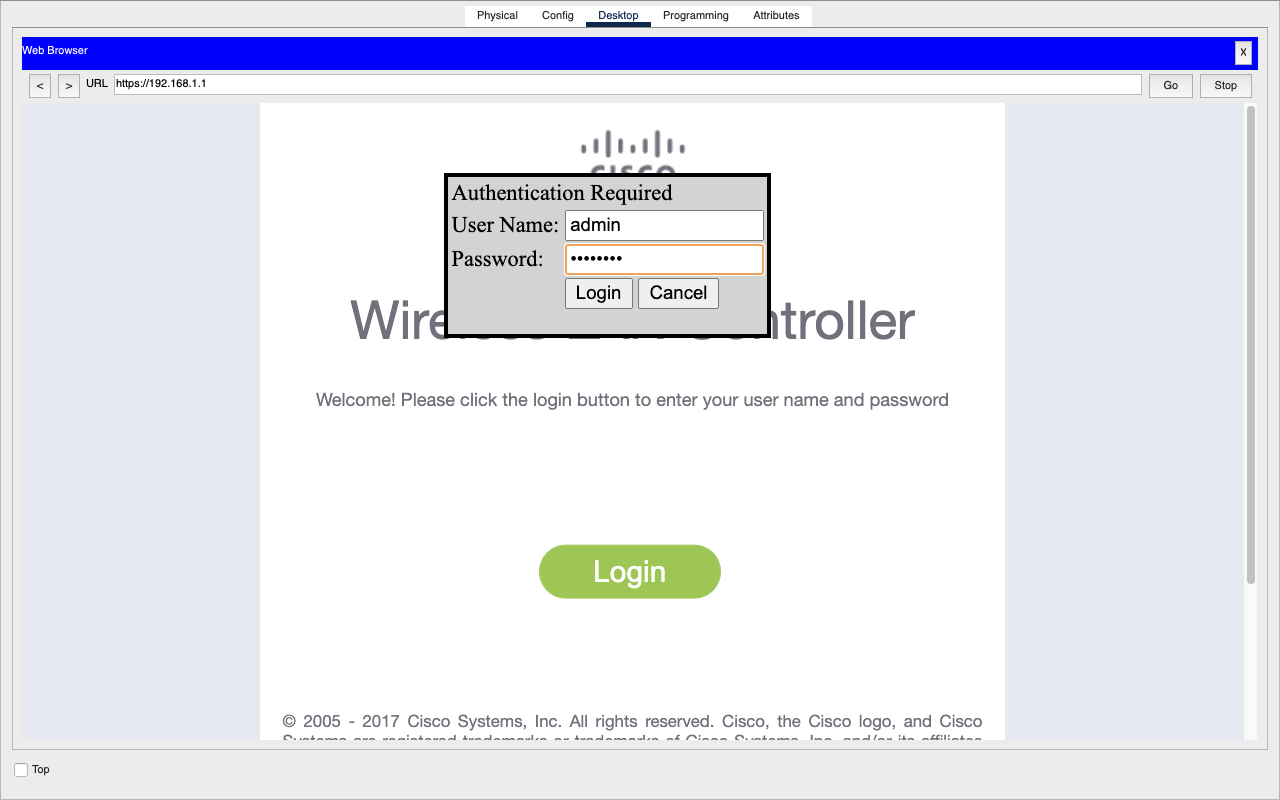Focus the URL address field
The image size is (1280, 800).
pos(627,85)
